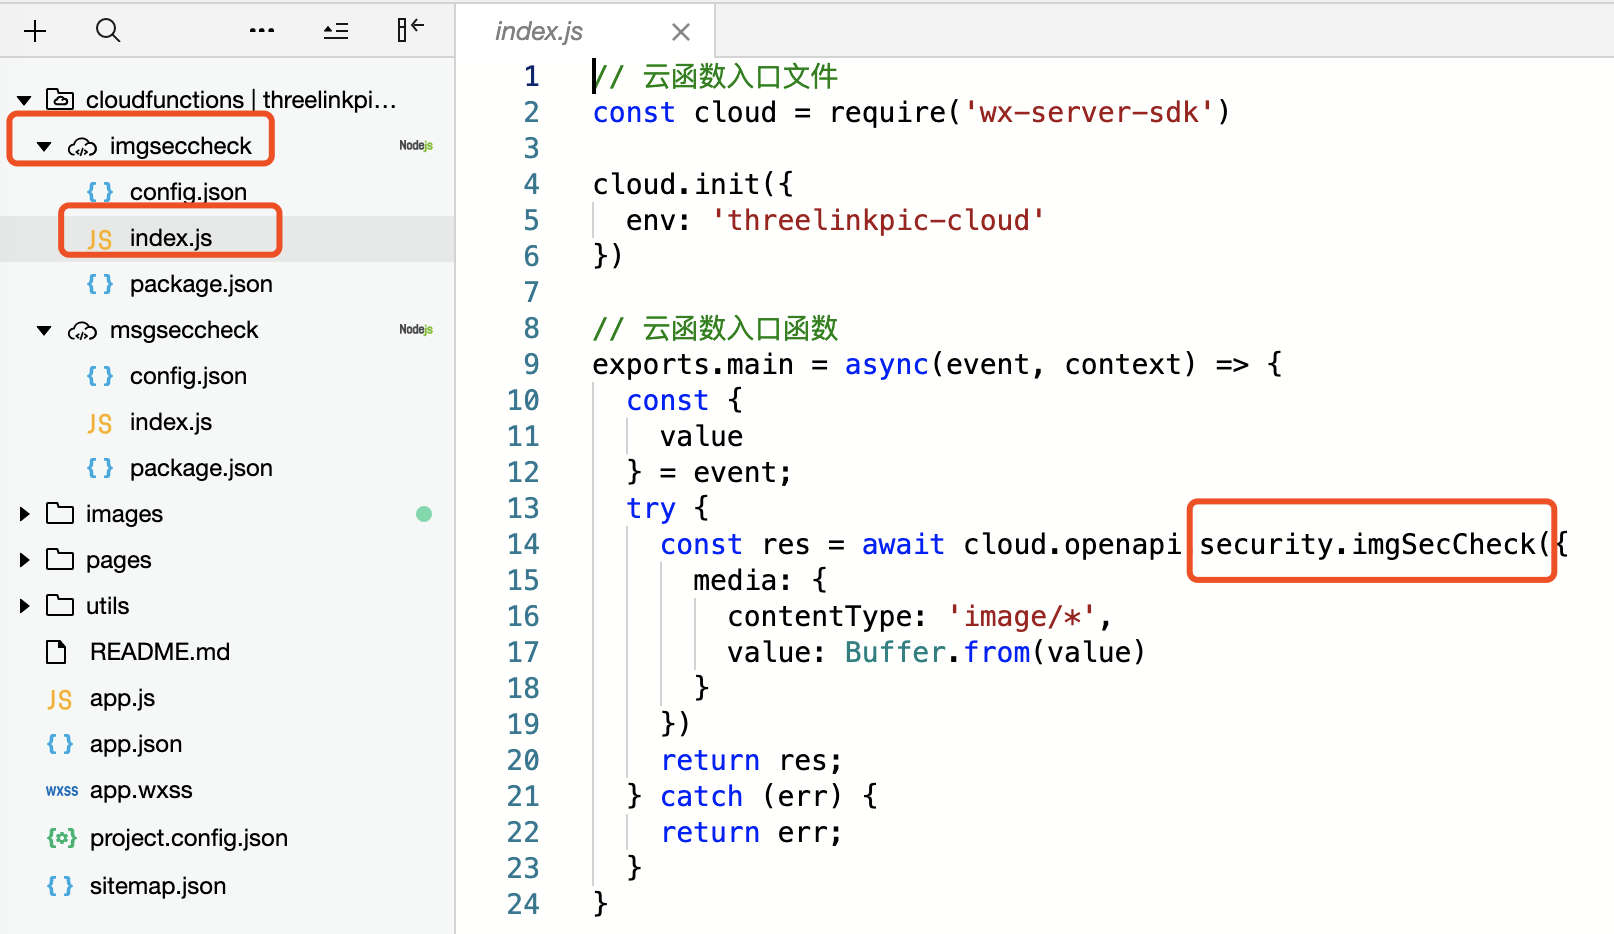This screenshot has width=1614, height=934.
Task: Expand the utils folder
Action: tap(25, 606)
